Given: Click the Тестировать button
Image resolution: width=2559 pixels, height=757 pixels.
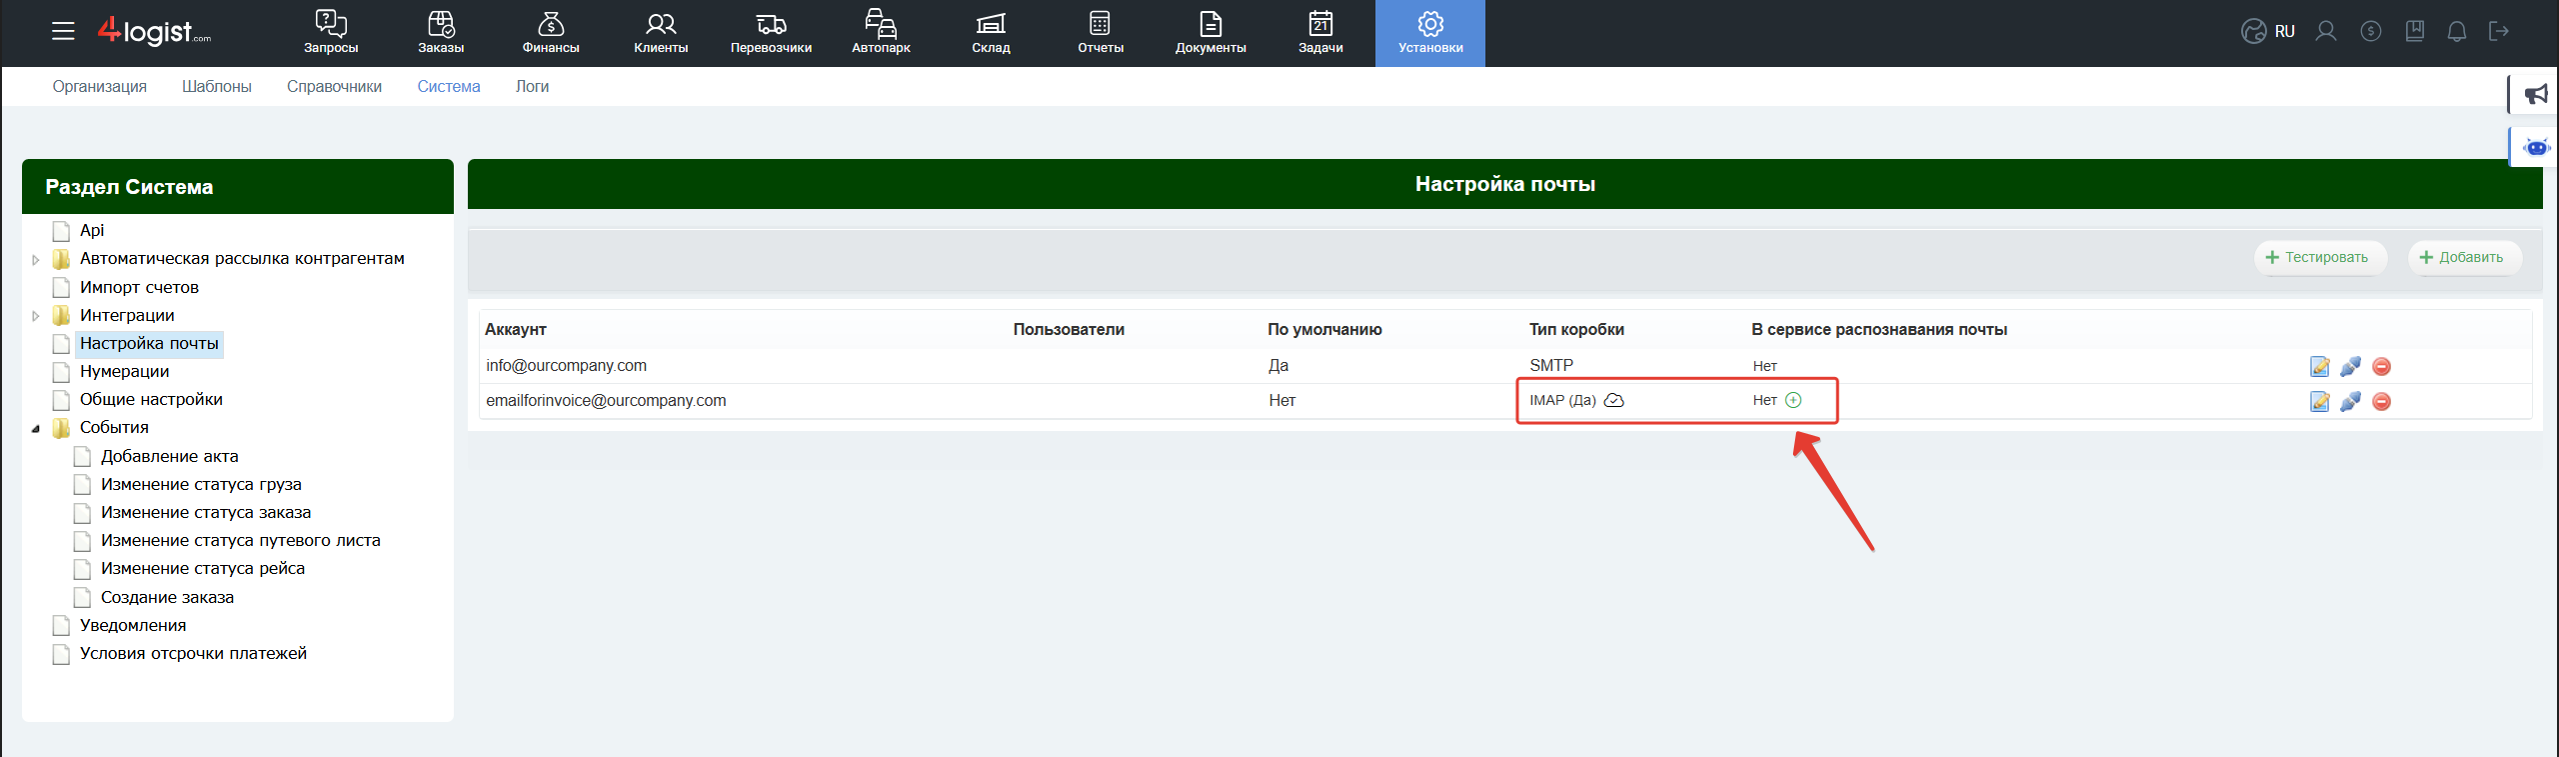Looking at the screenshot, I should [2318, 258].
